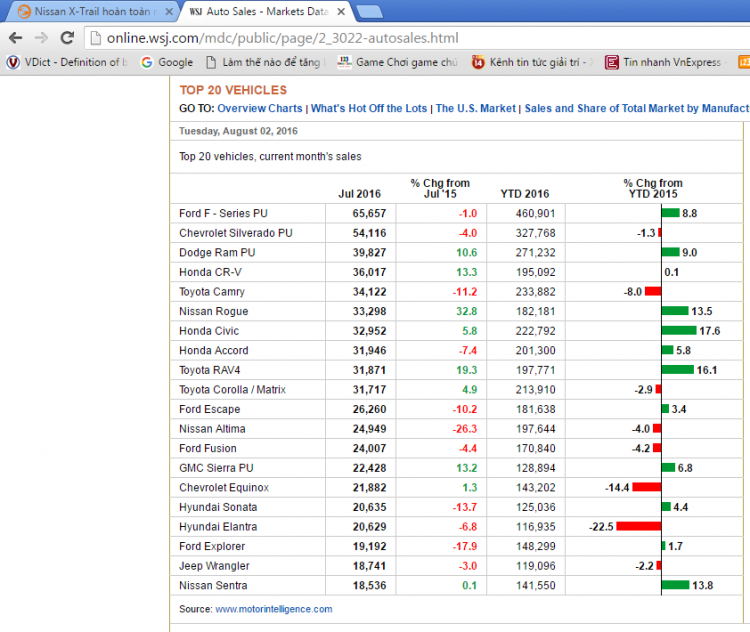Open the 'Làm thế nào để tăng' bookmark

click(x=265, y=62)
